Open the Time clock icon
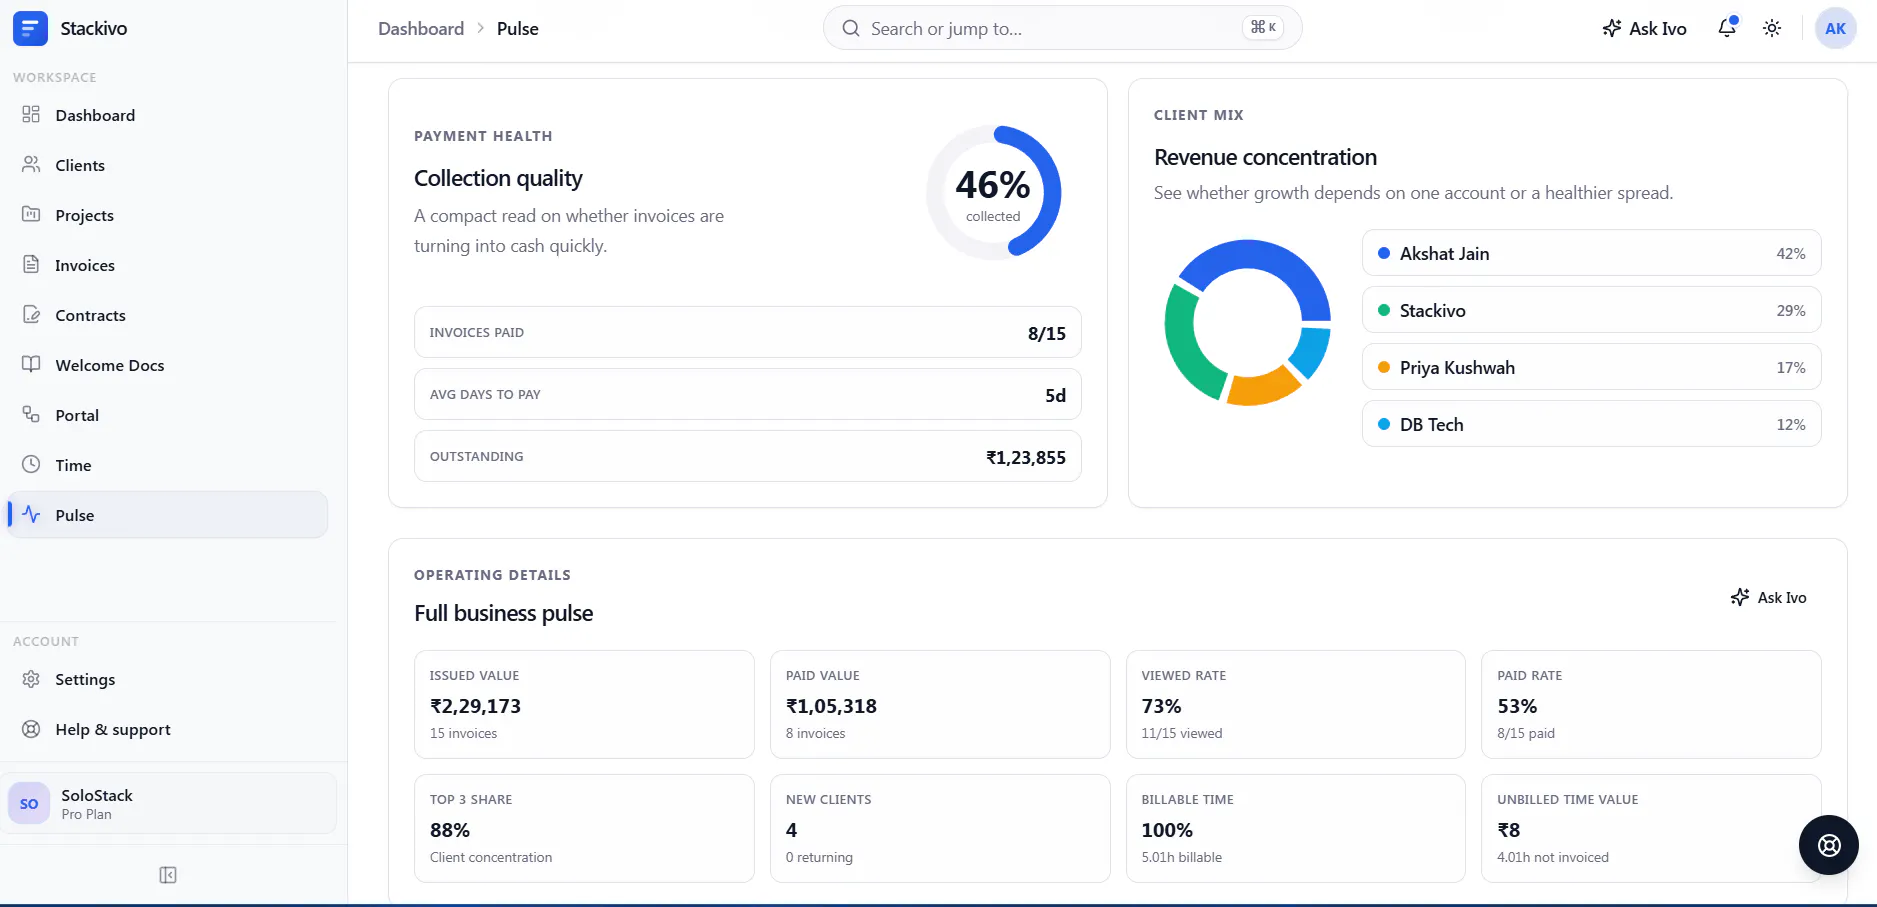Screen dimensions: 1877x907 (x=31, y=464)
